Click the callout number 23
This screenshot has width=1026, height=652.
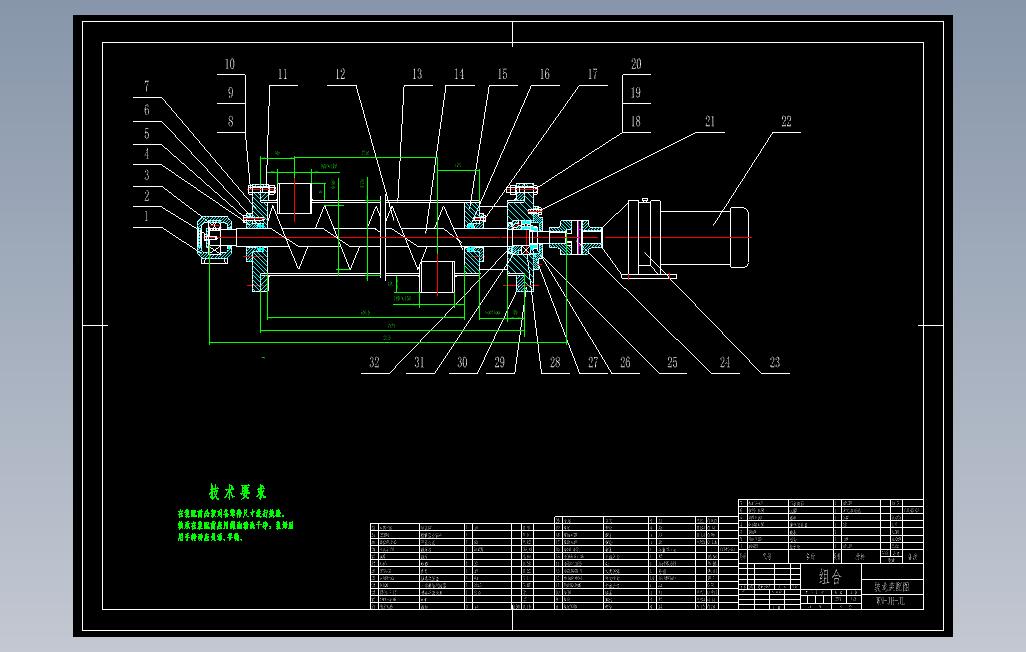click(774, 362)
